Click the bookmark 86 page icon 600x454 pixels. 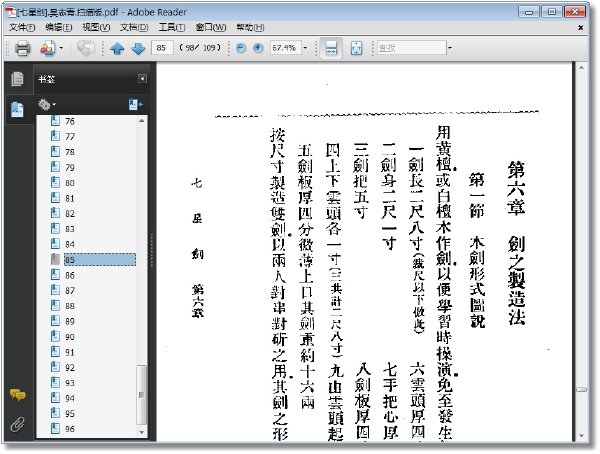tap(55, 274)
